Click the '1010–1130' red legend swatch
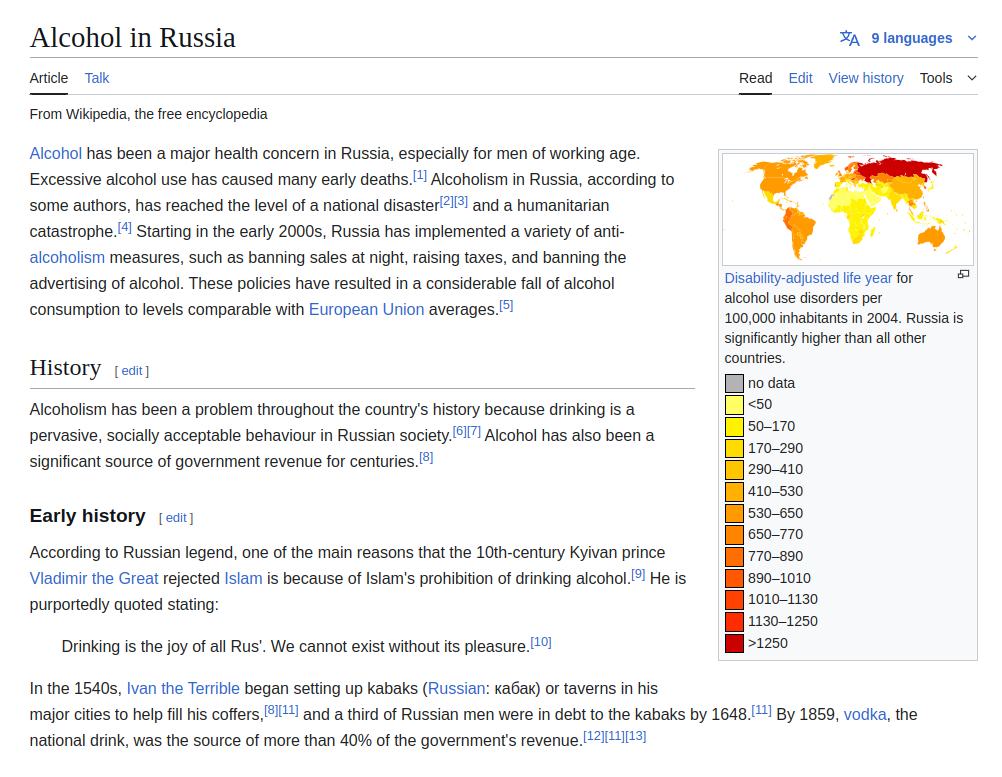Viewport: 1002px width, 777px height. (x=734, y=599)
